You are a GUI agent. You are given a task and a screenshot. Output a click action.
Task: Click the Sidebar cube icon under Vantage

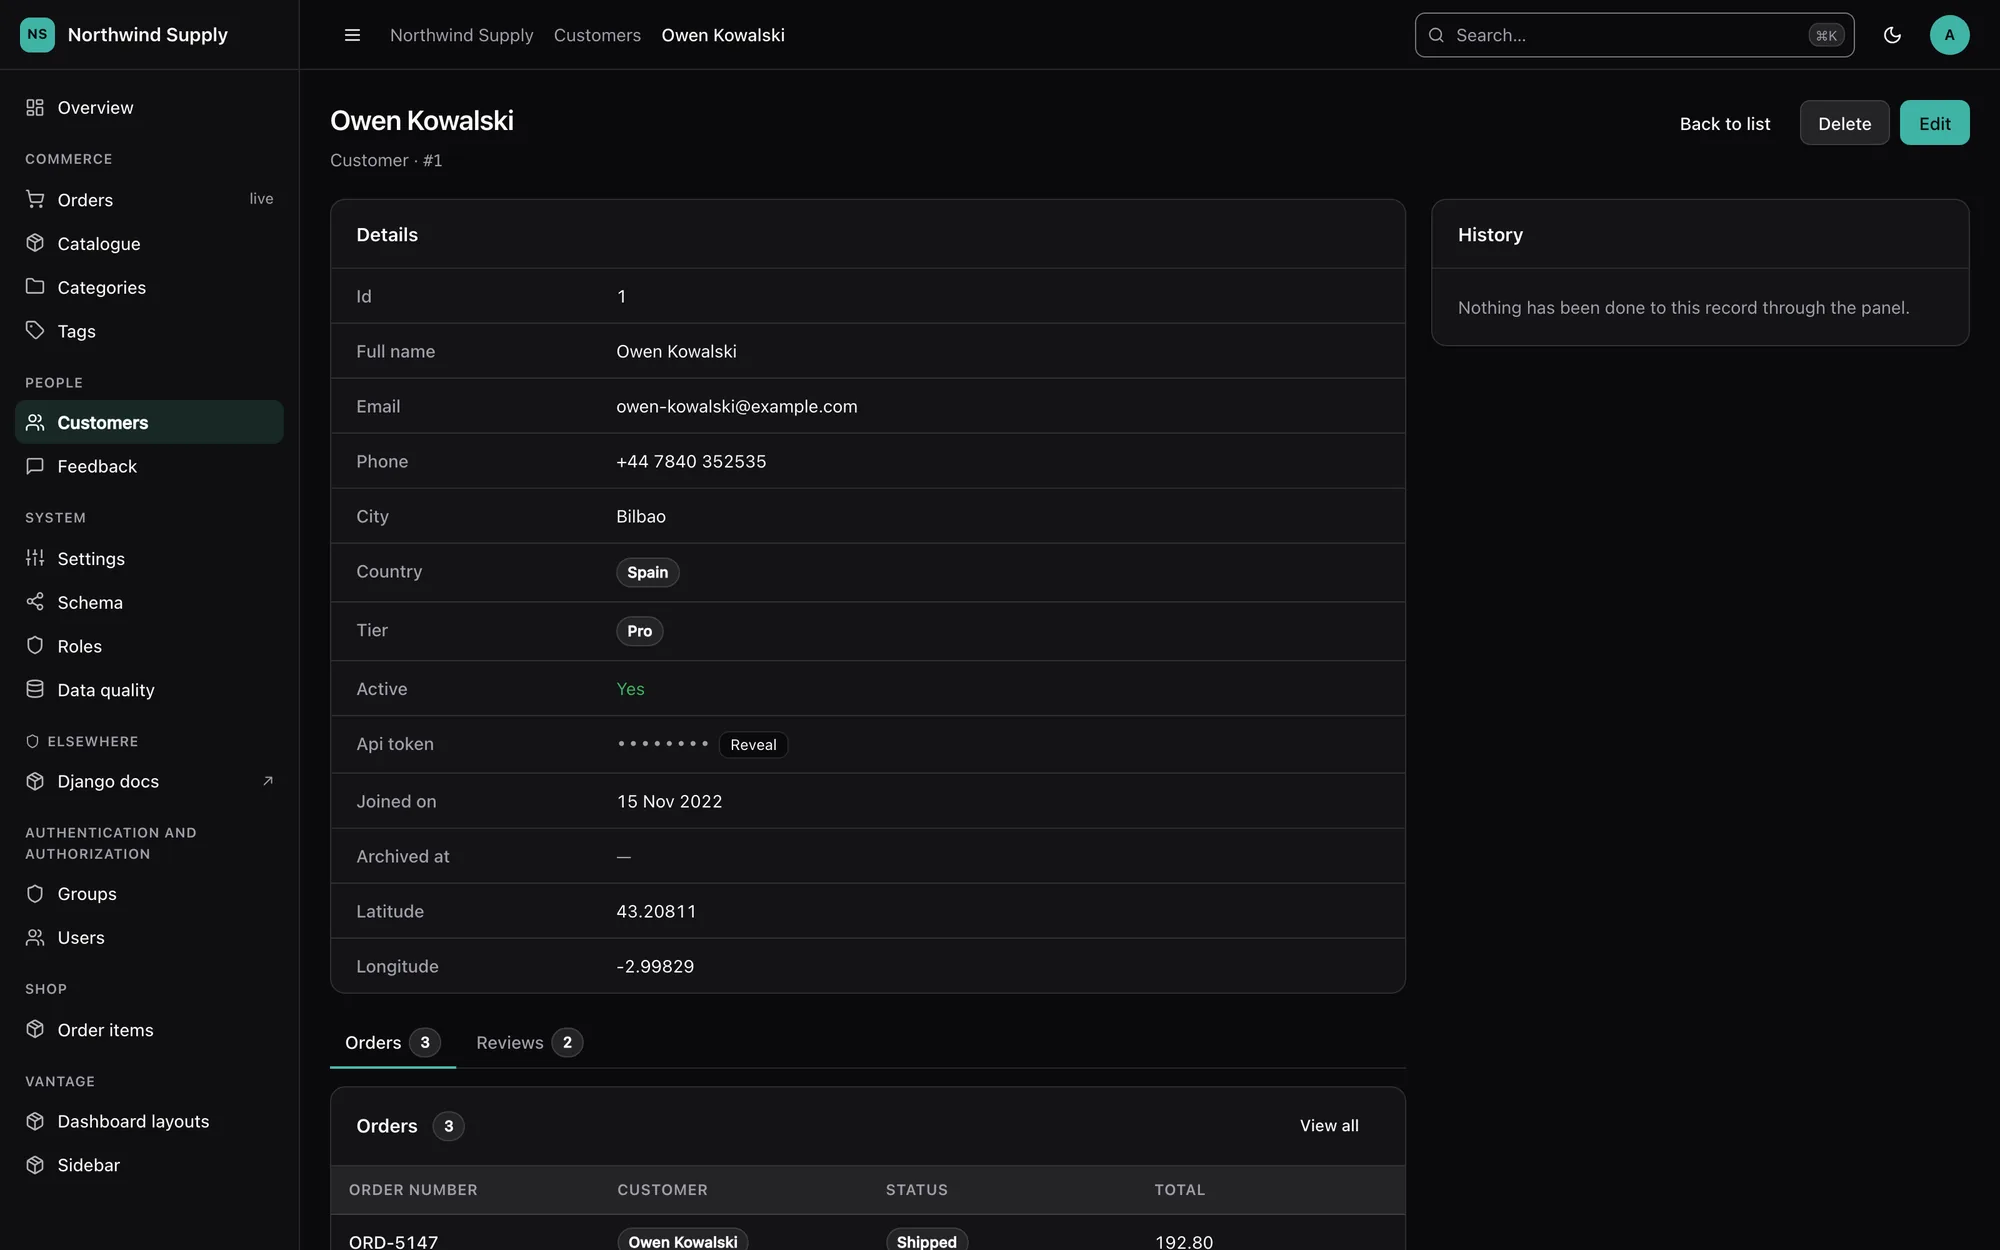click(35, 1165)
